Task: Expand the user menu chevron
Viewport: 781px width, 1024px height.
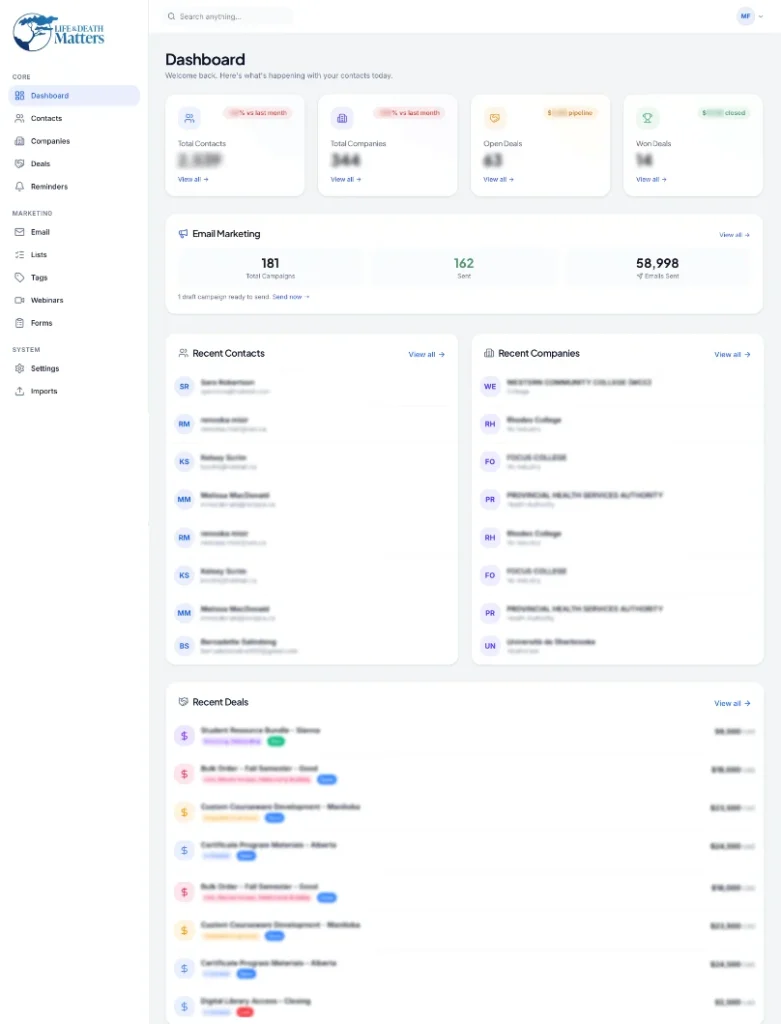Action: point(761,16)
